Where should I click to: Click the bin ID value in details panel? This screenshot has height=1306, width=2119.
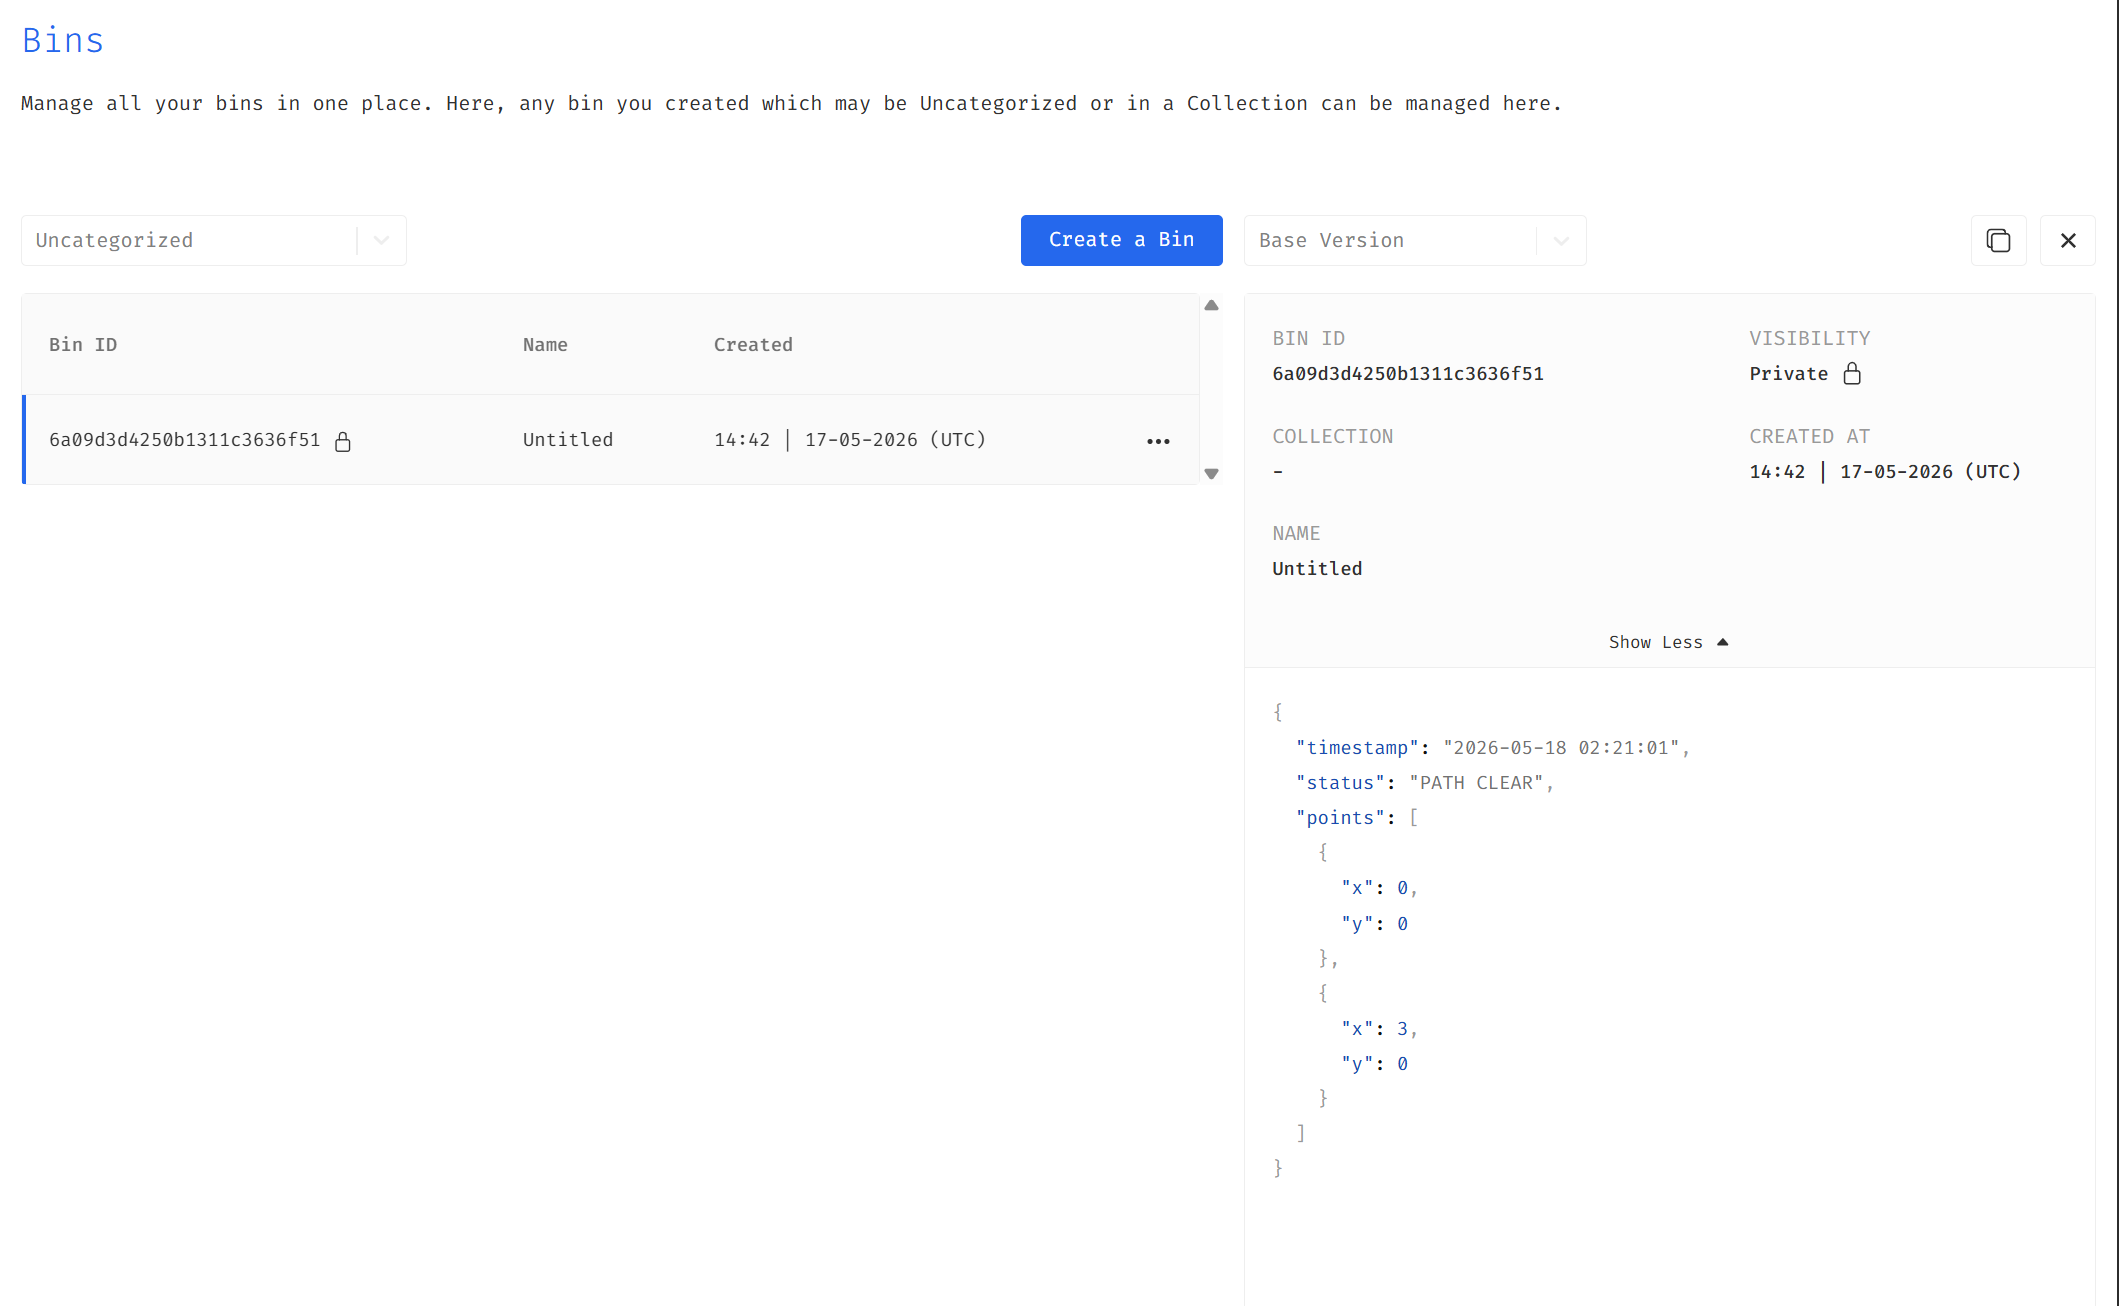[x=1408, y=374]
